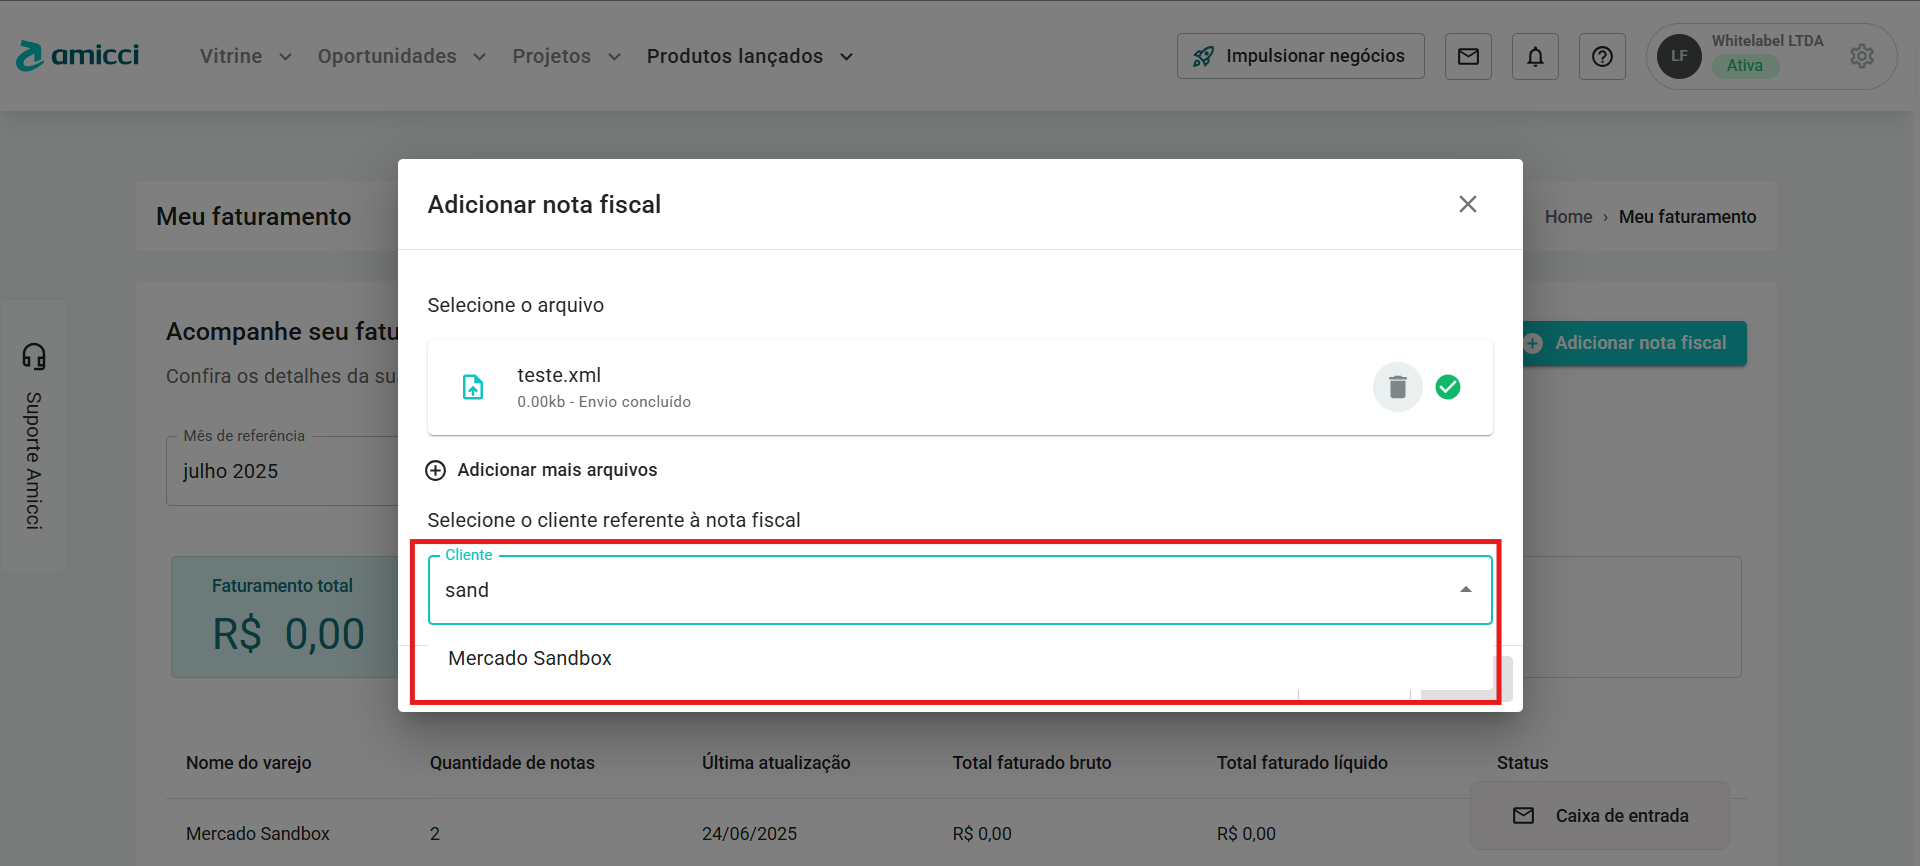This screenshot has width=1920, height=866.
Task: Select Mercado Sandbox from client list
Action: coord(530,658)
